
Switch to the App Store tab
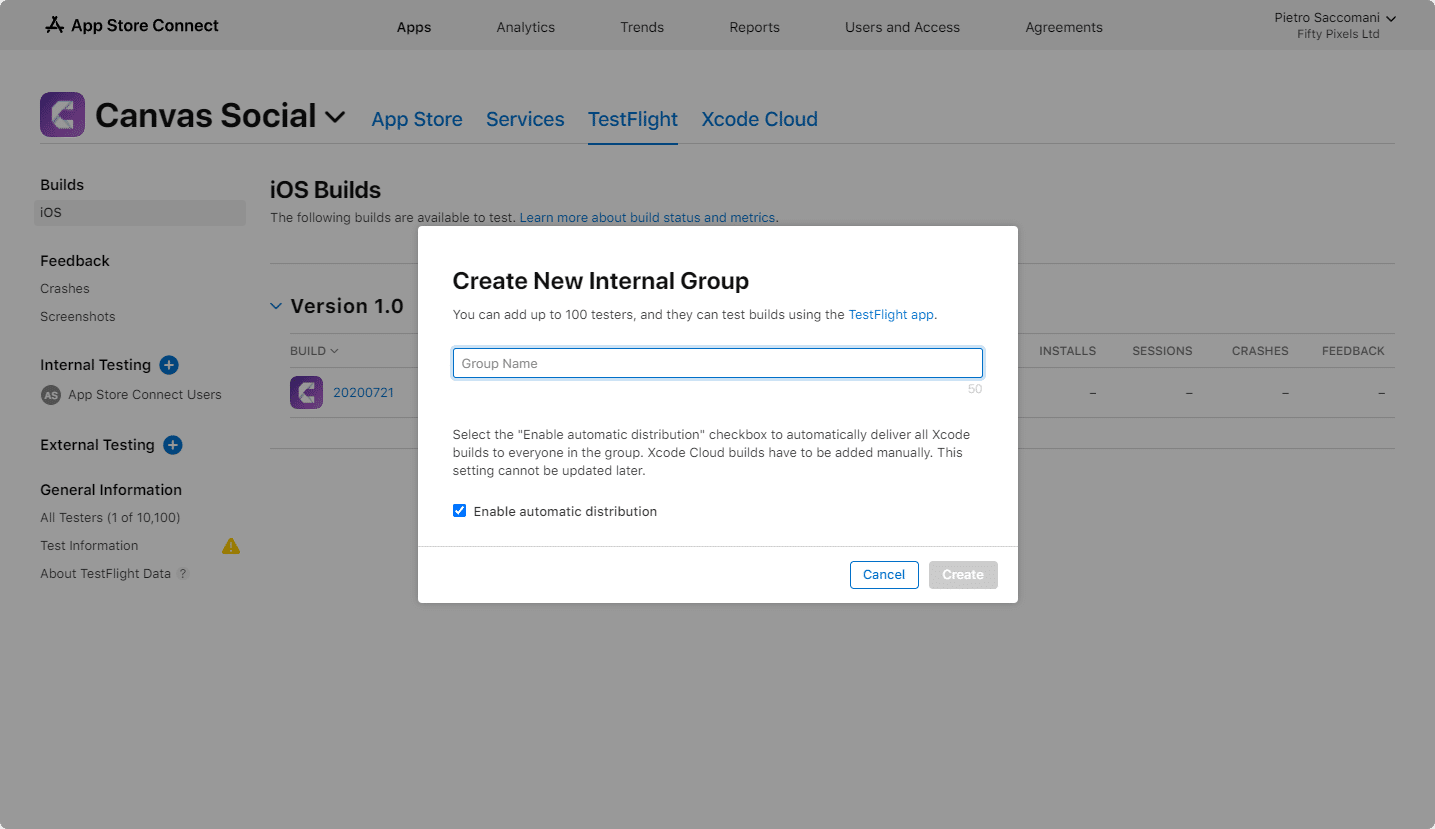tap(417, 119)
